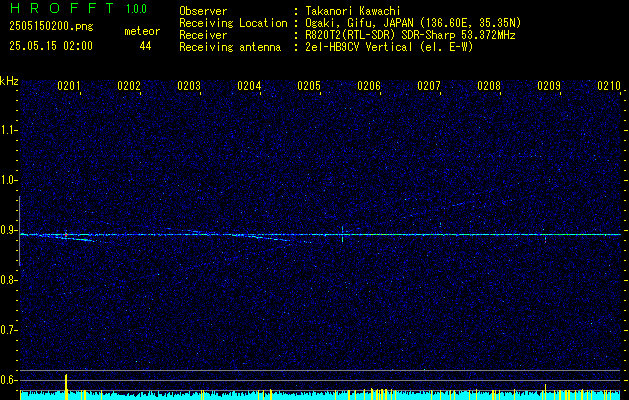Screen dimensions: 629x400
Task: Click the date stamp 25.05.15 02:00
Action: pos(51,46)
